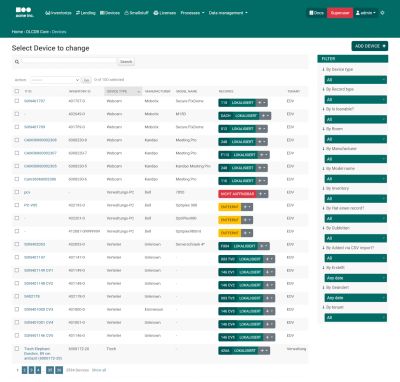
Task: Go to Devices in the top navigation
Action: 110,13
